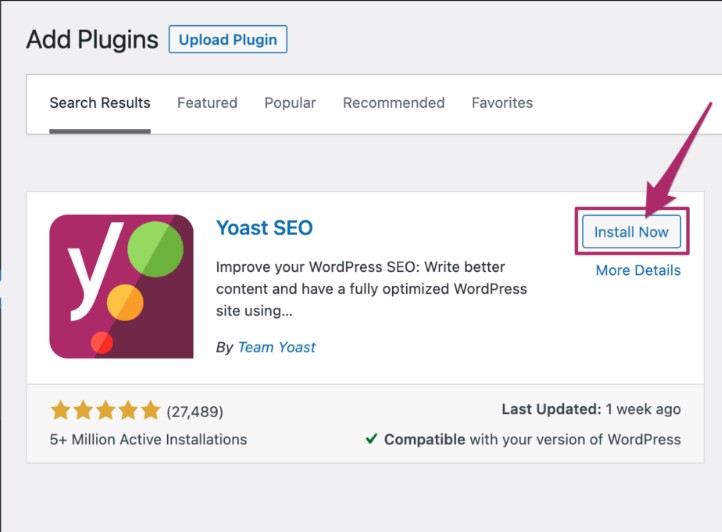Click the first gold rating star
The image size is (722, 532).
point(60,411)
